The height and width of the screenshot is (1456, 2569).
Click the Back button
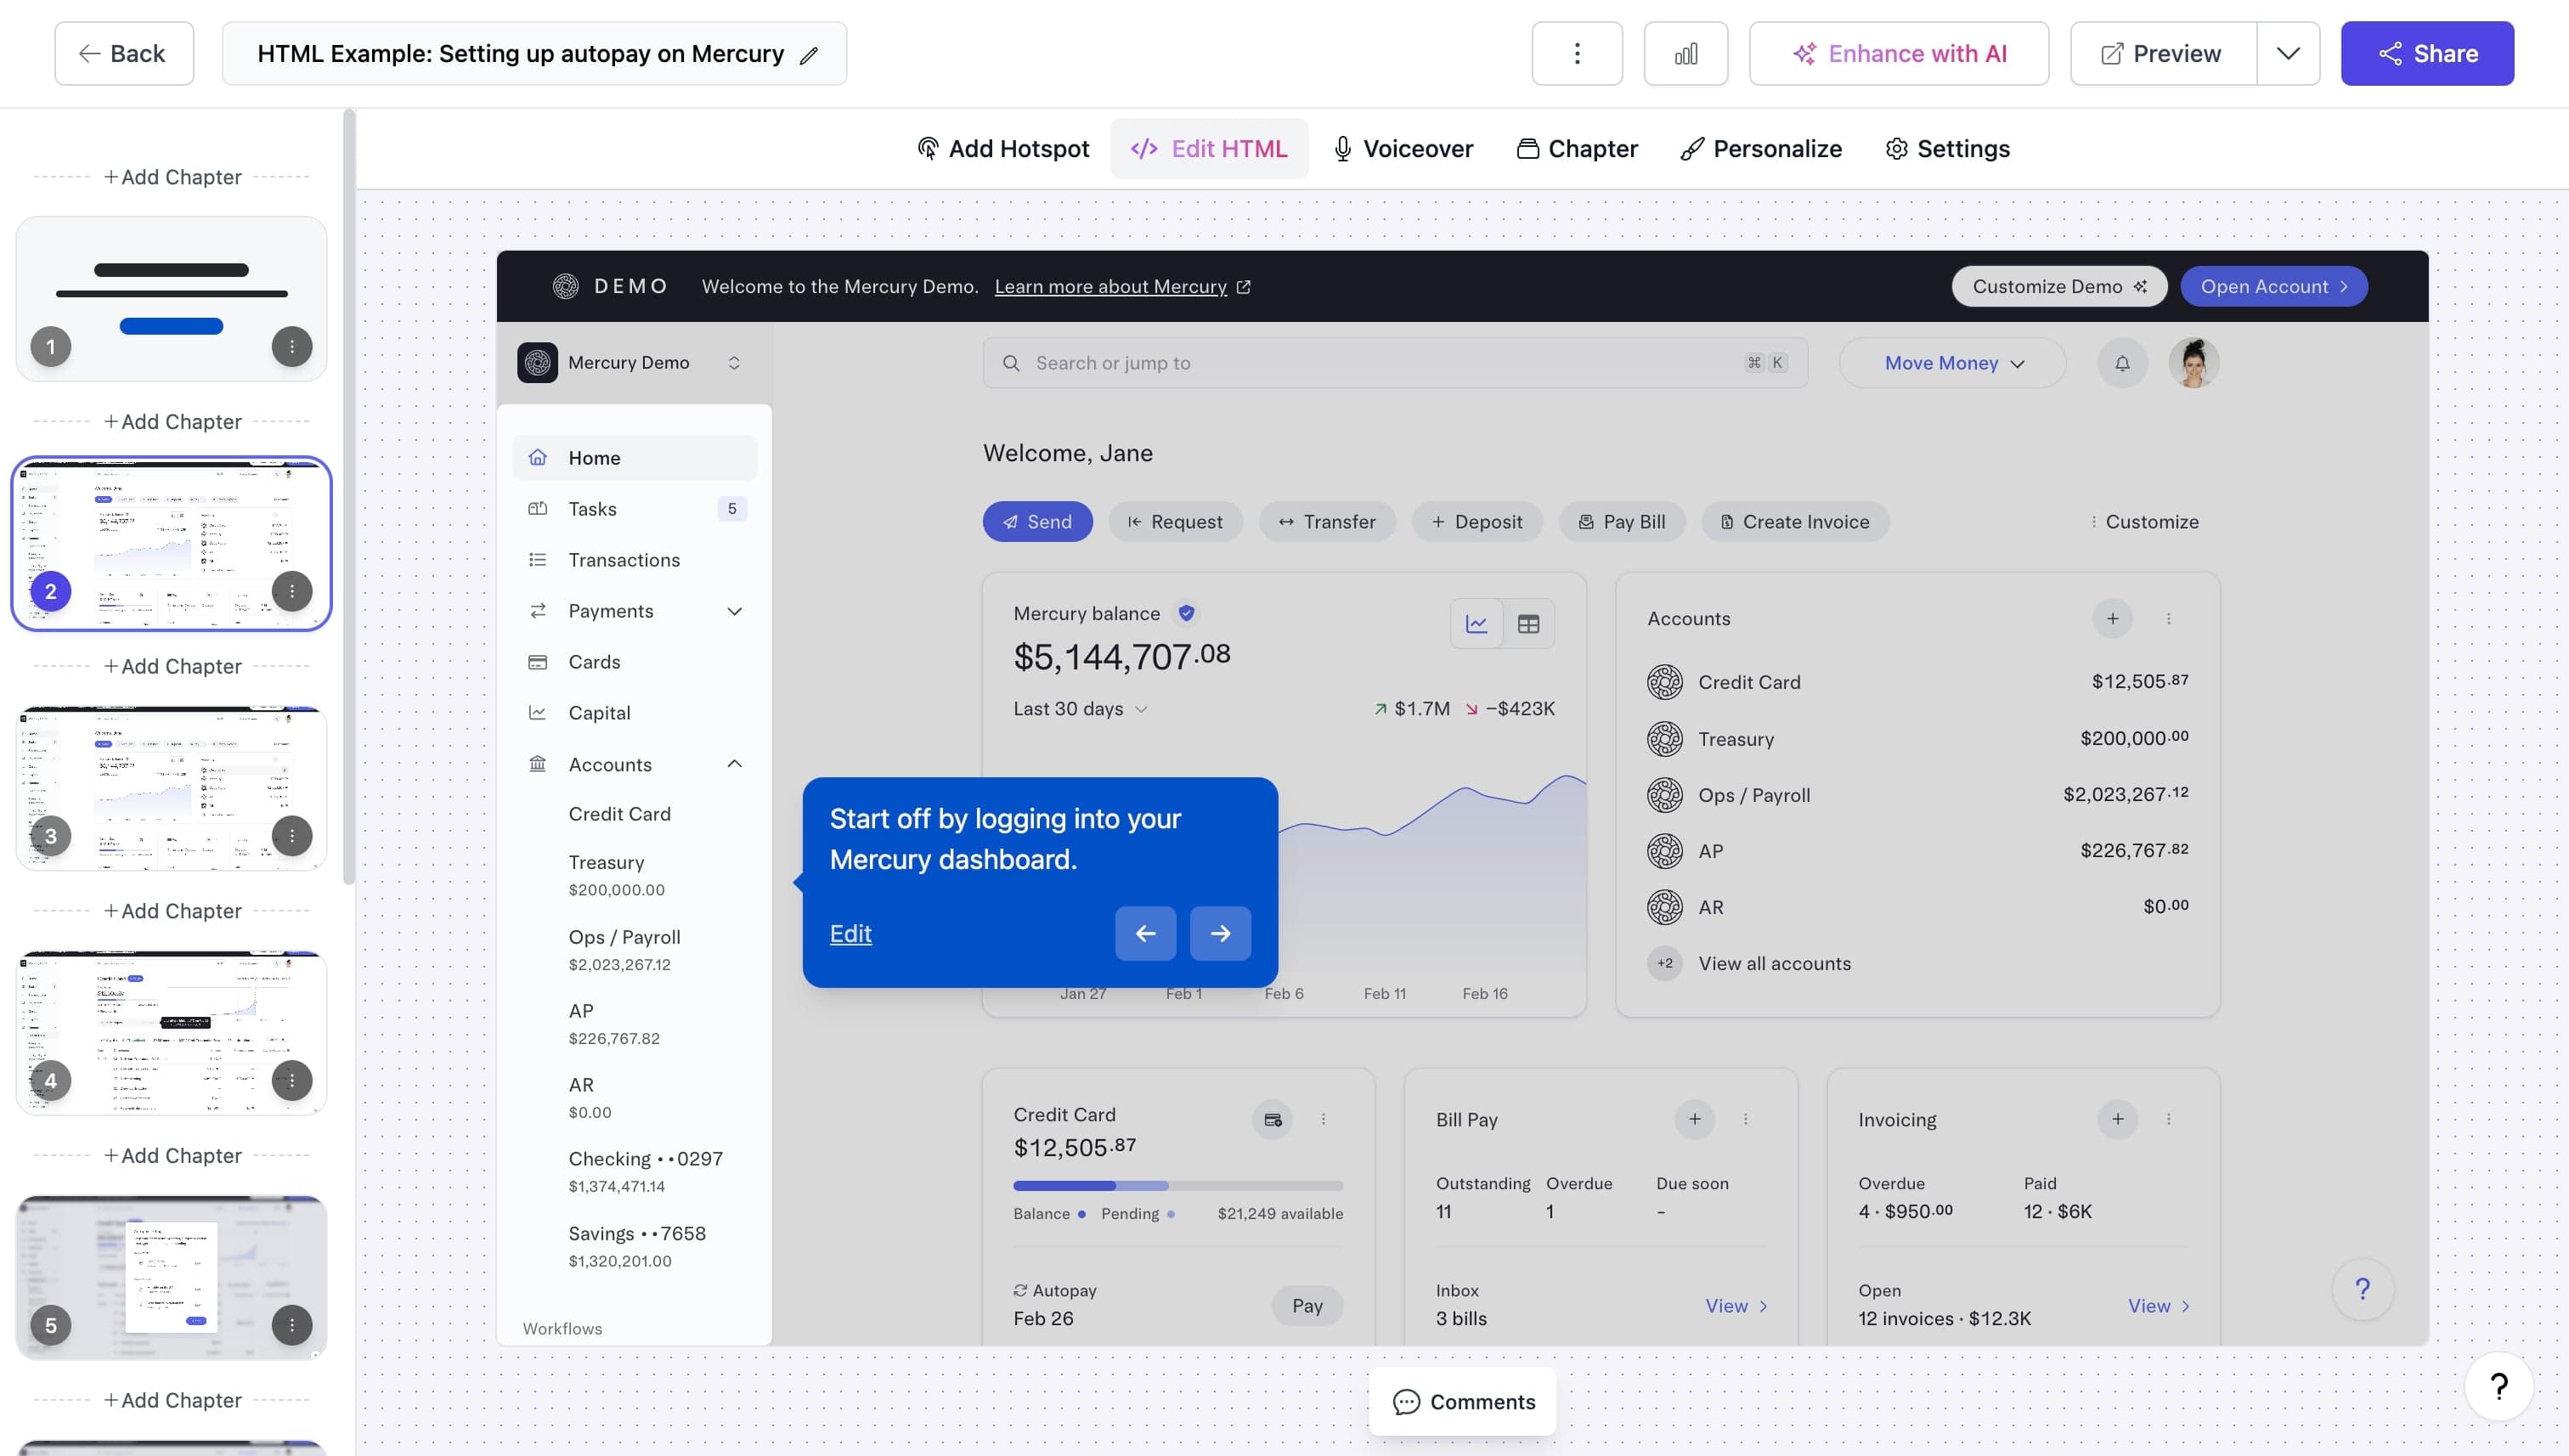tap(124, 54)
